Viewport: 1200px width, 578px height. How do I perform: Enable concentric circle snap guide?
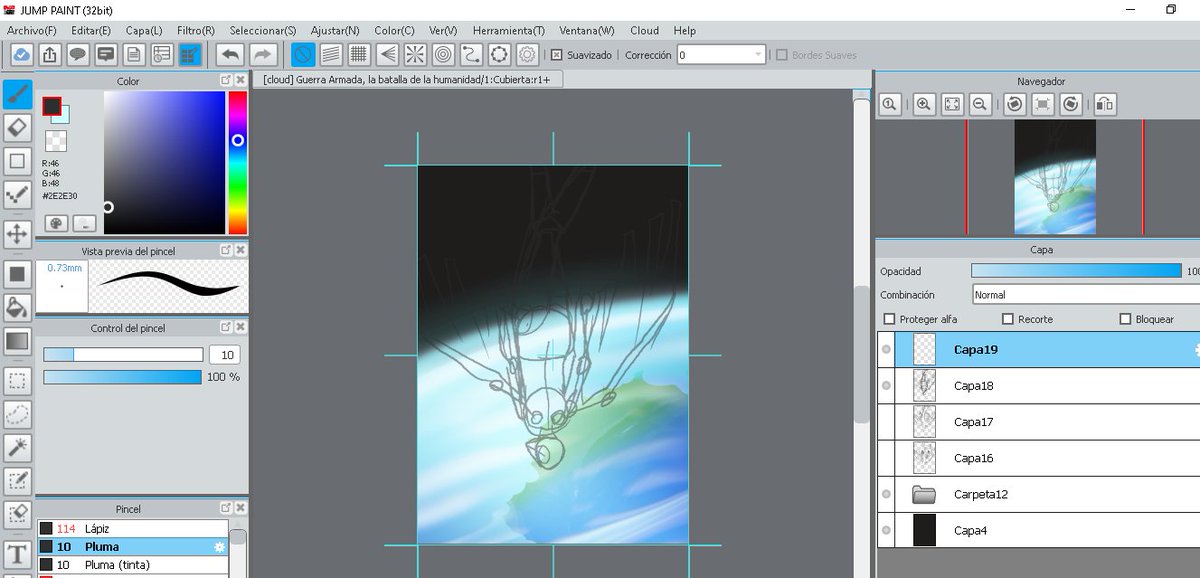[443, 54]
